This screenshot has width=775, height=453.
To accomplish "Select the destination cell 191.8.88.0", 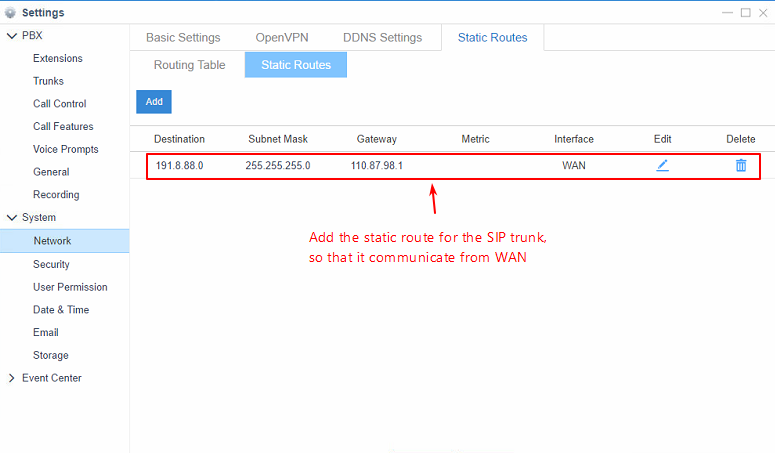I will click(x=179, y=165).
